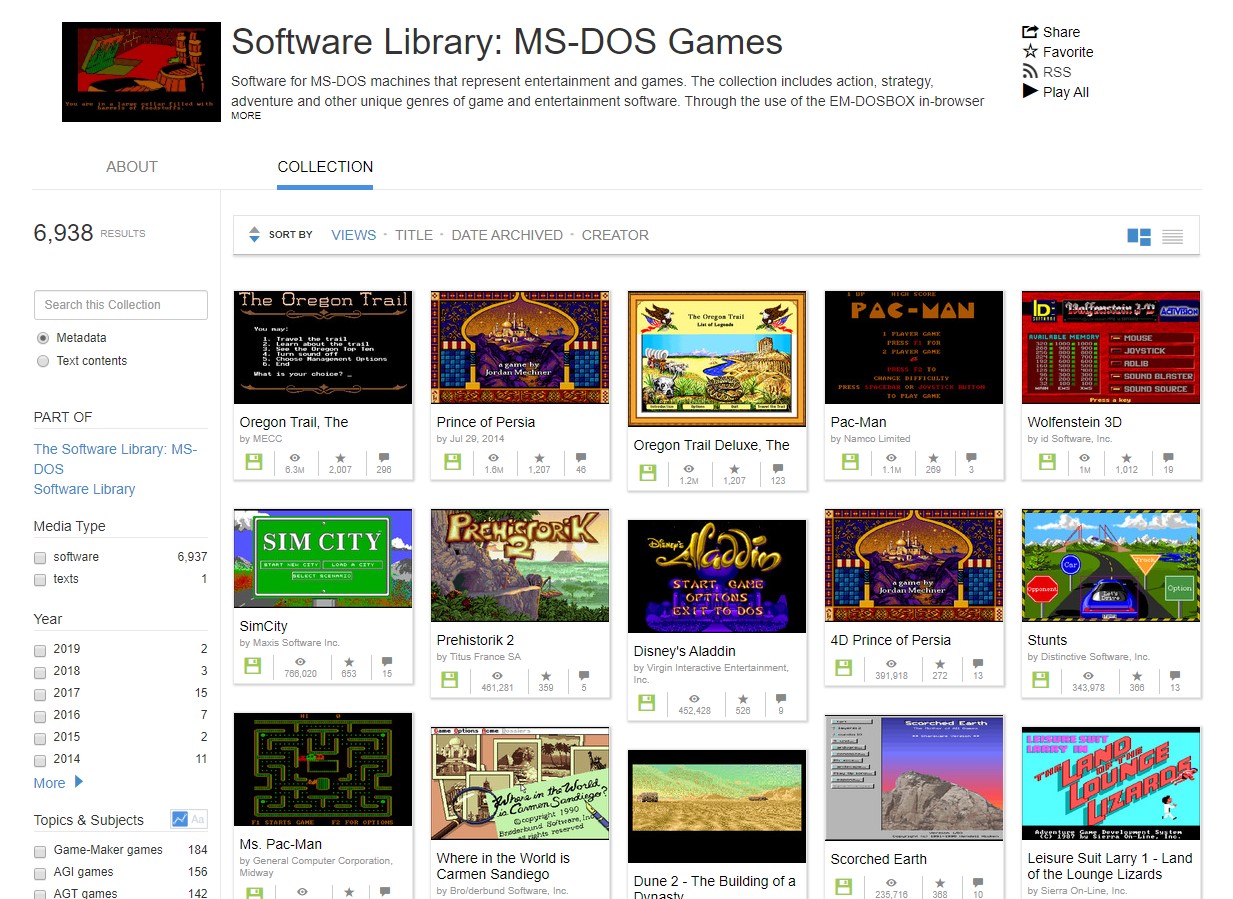This screenshot has height=899, width=1233.
Task: Open the ABOUT tab
Action: [132, 167]
